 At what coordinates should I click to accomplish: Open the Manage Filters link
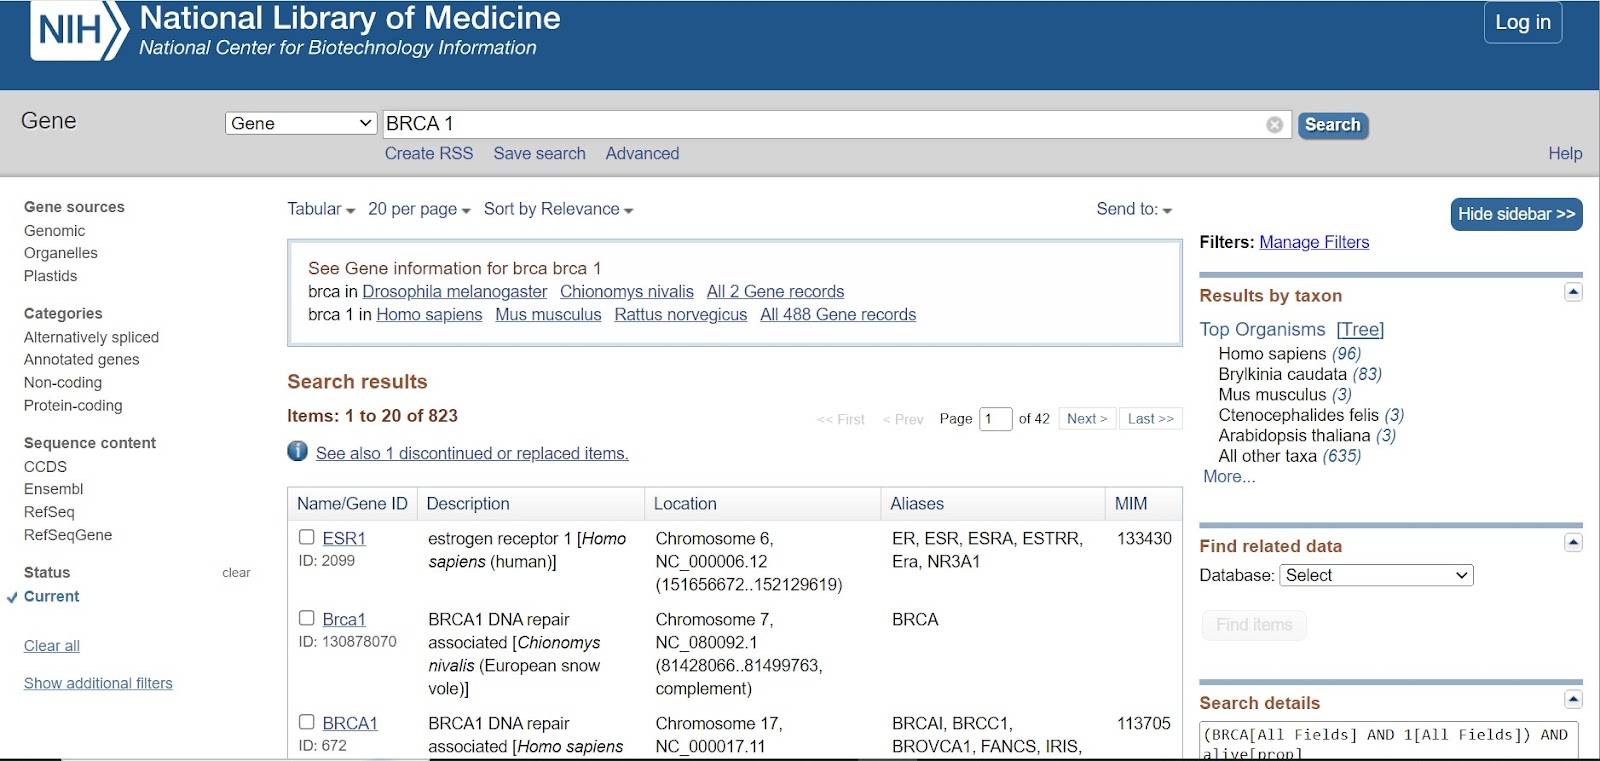pos(1314,242)
